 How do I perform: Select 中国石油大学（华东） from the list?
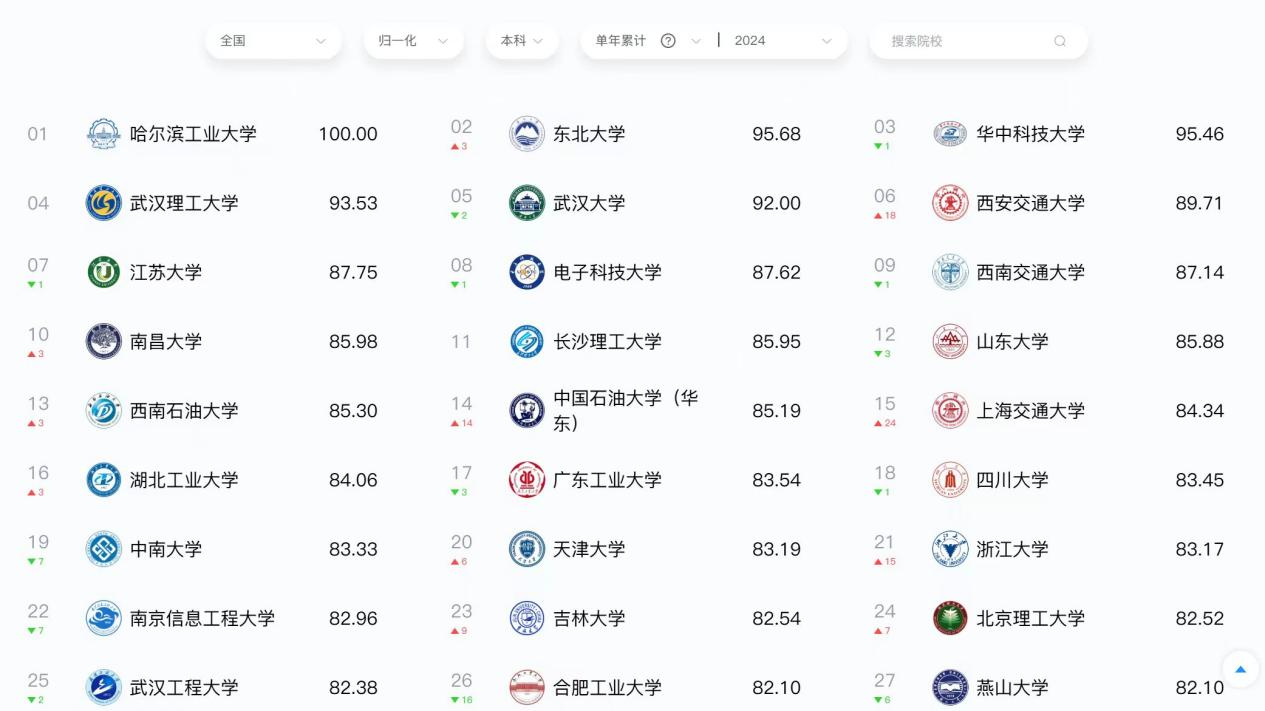(x=625, y=410)
